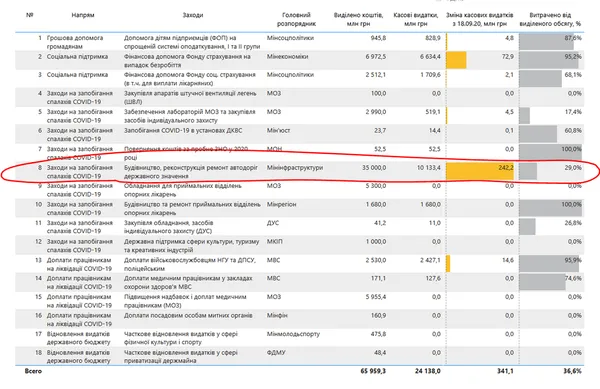The width and height of the screenshot is (600, 389).
Task: Click the 60,8% bar in row 6
Action: click(x=538, y=134)
